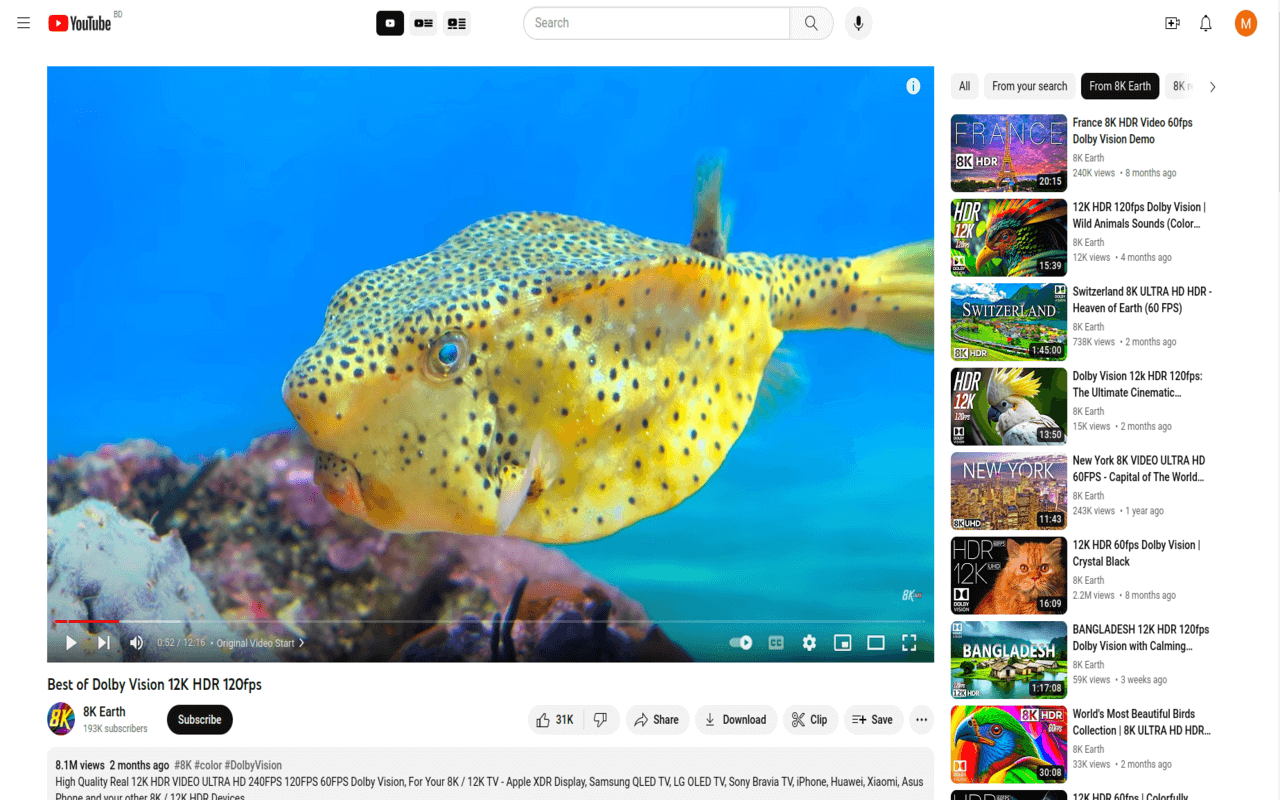Expand the Original Video Start chapter list
Viewport: 1280px width, 800px height.
[261, 643]
